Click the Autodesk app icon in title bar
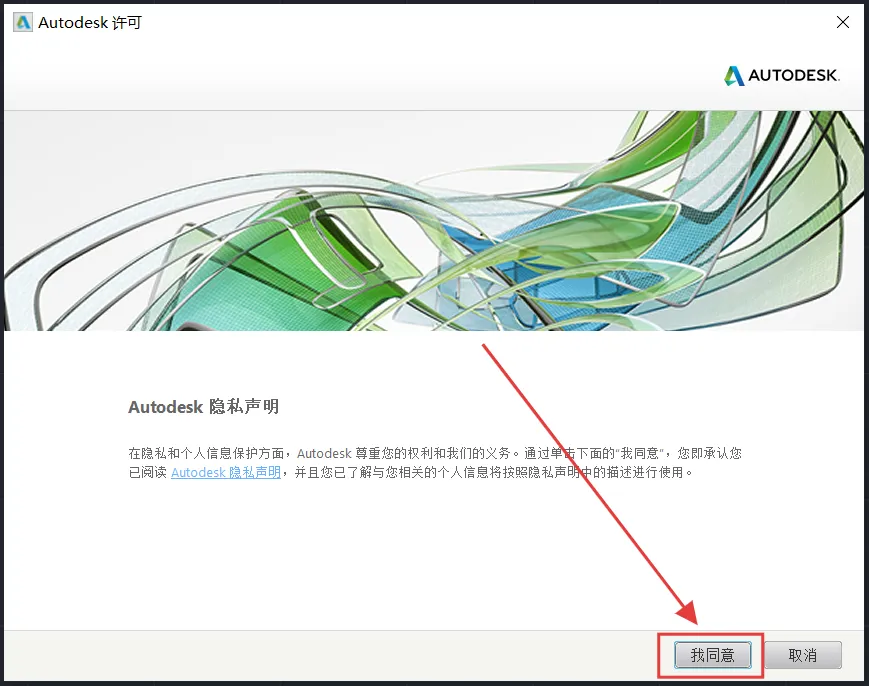Screen dimensions: 869x686 (23, 22)
